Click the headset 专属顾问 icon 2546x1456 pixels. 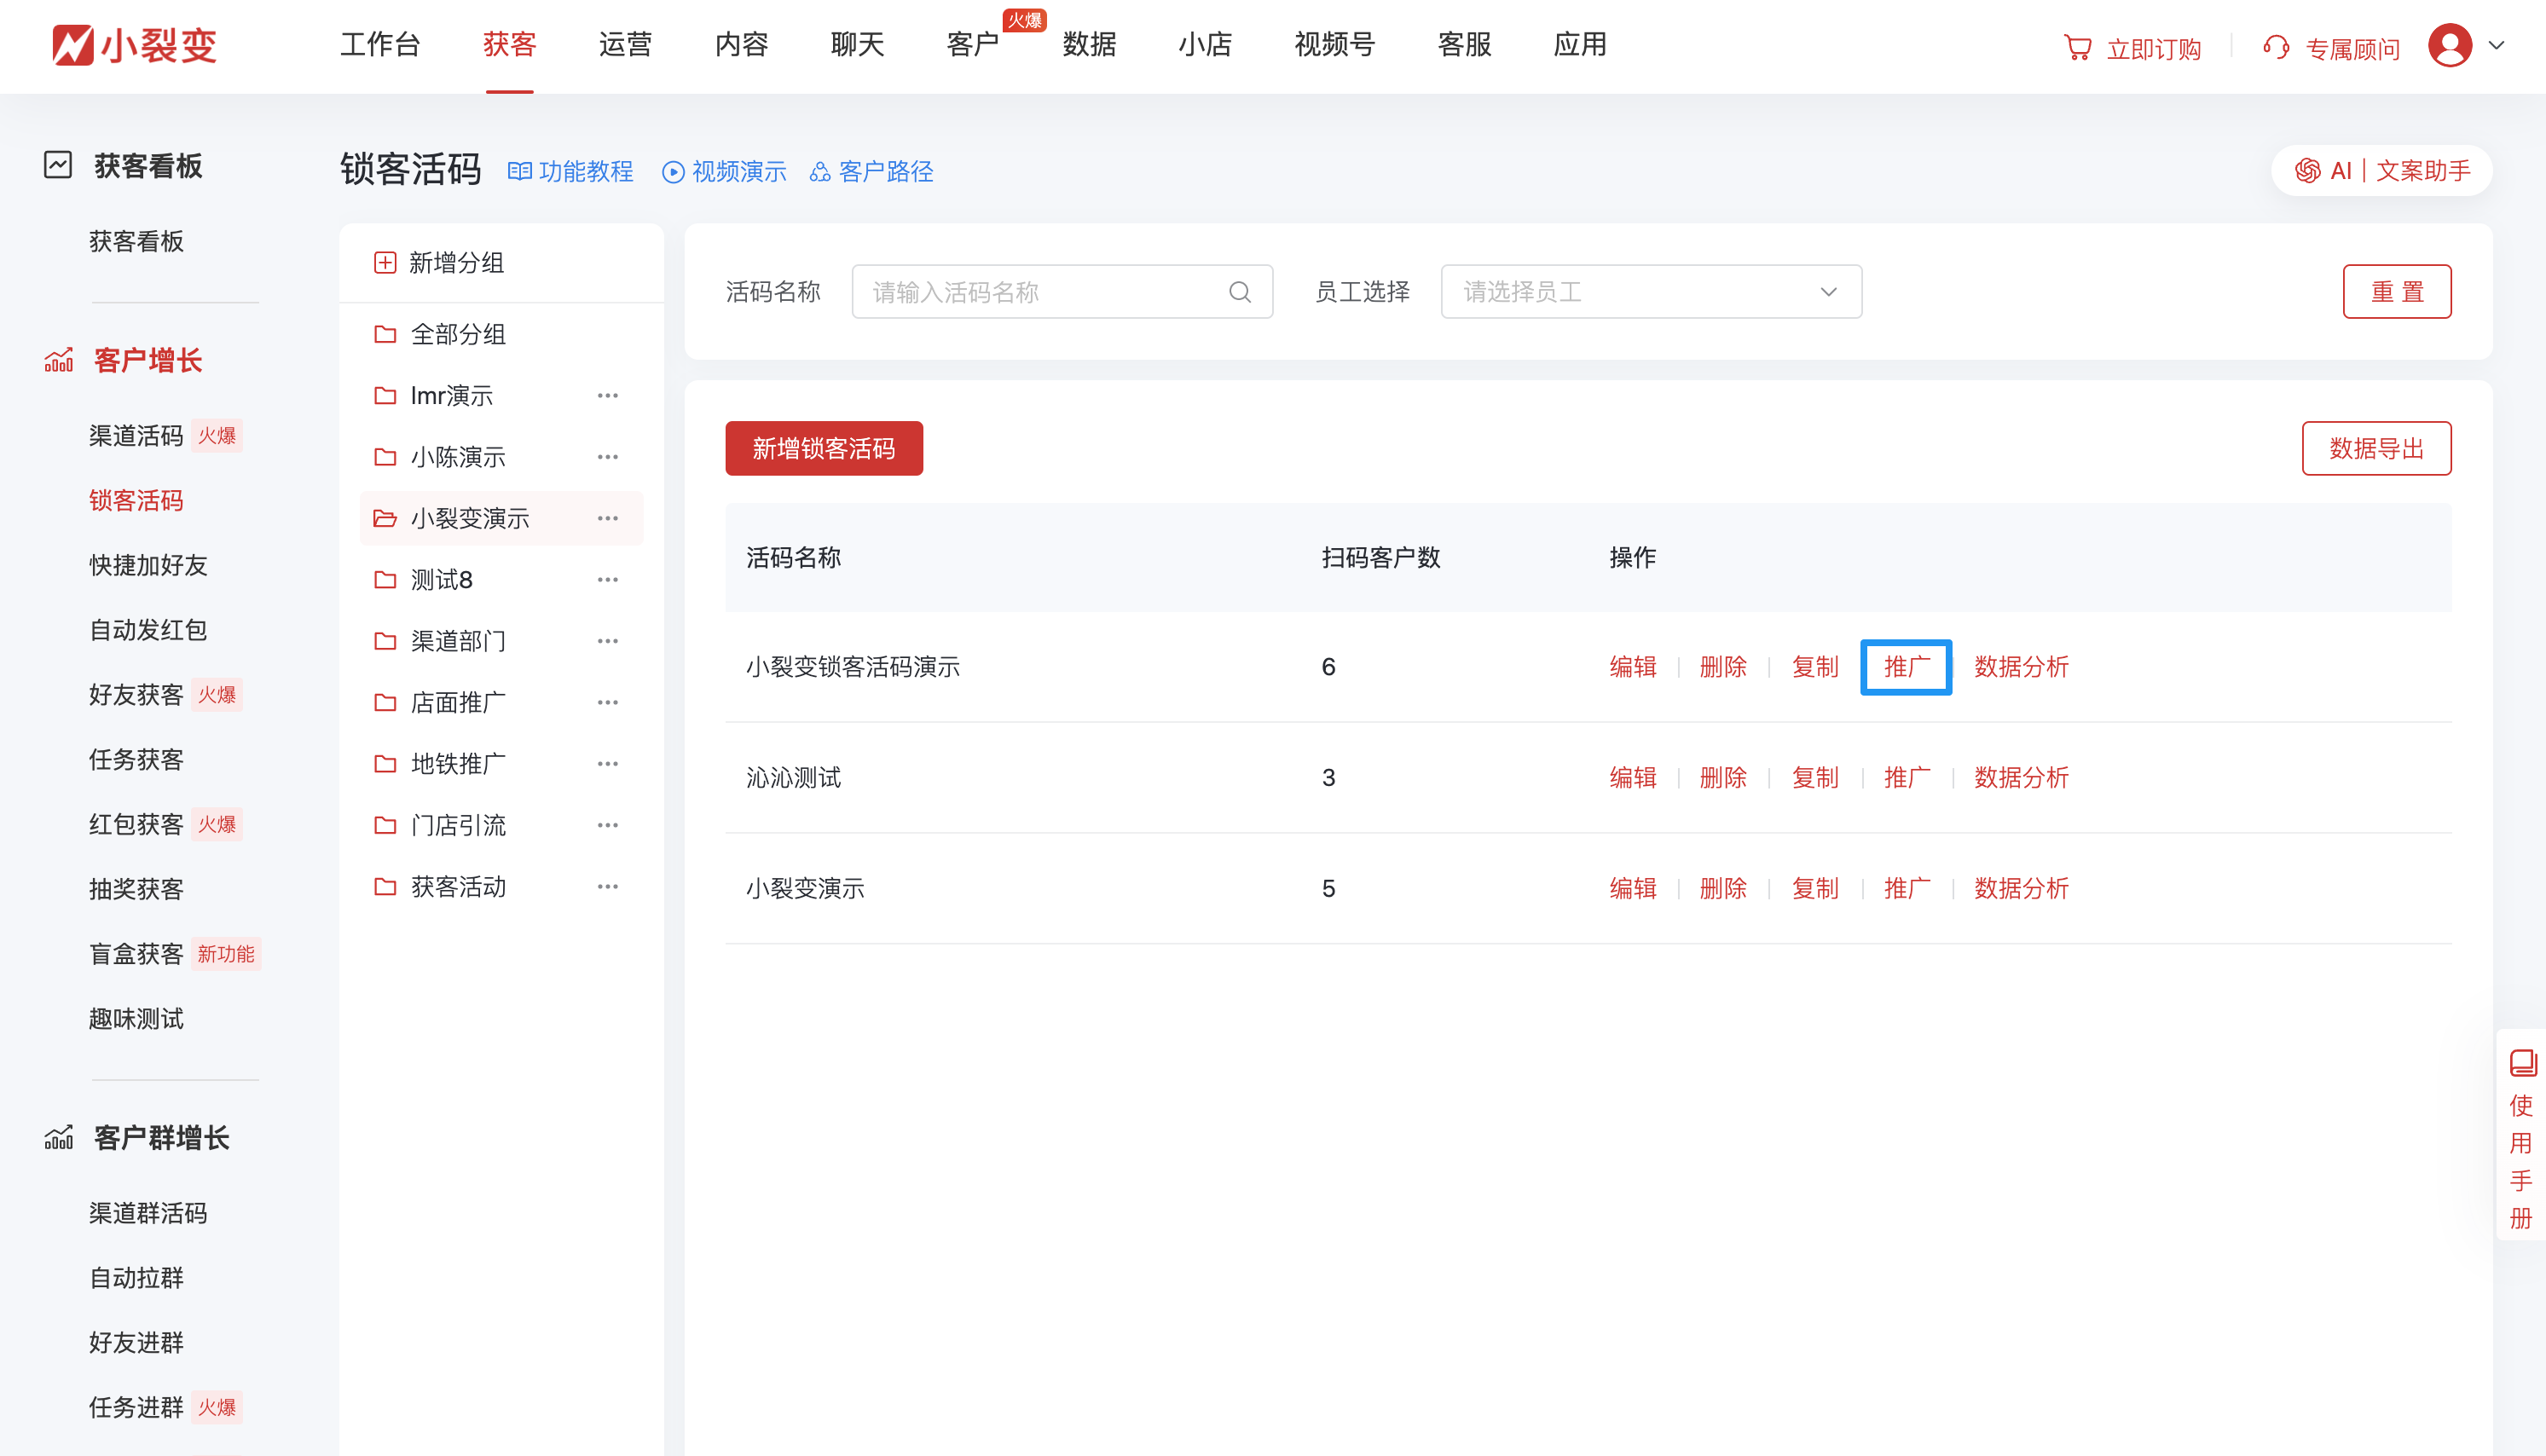2276,48
